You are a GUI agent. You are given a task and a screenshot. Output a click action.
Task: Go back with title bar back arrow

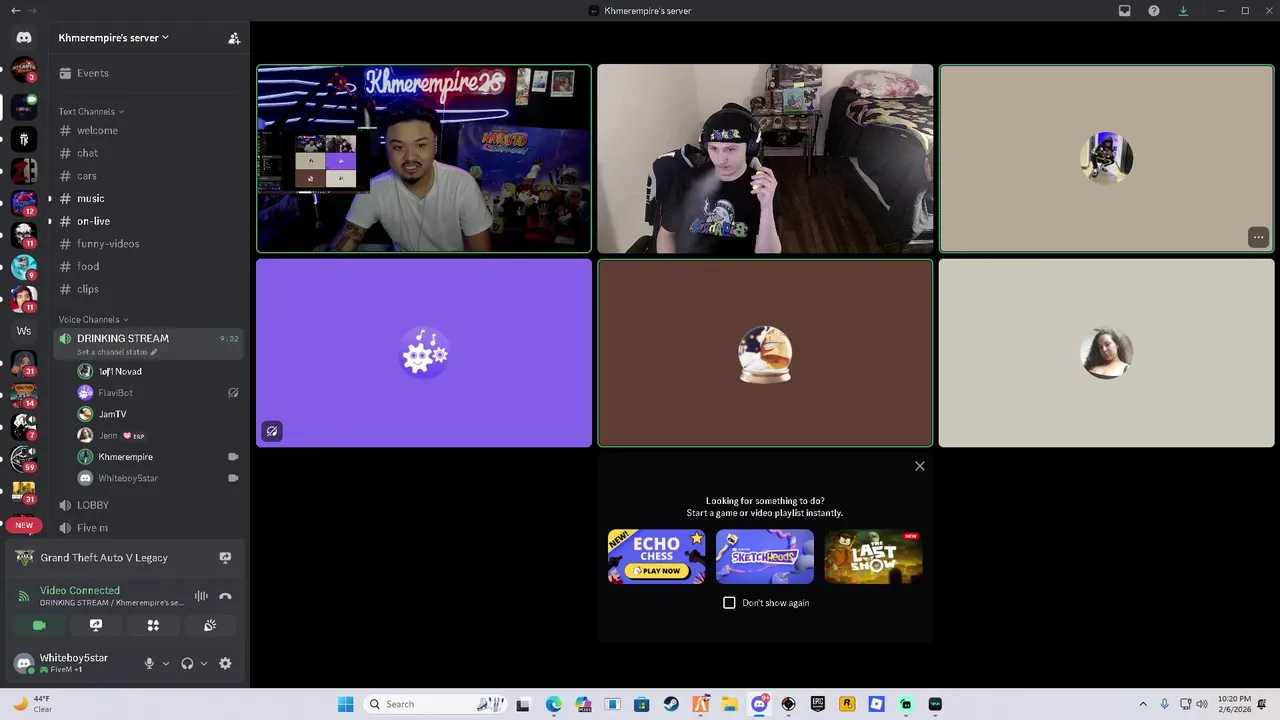pyautogui.click(x=15, y=11)
